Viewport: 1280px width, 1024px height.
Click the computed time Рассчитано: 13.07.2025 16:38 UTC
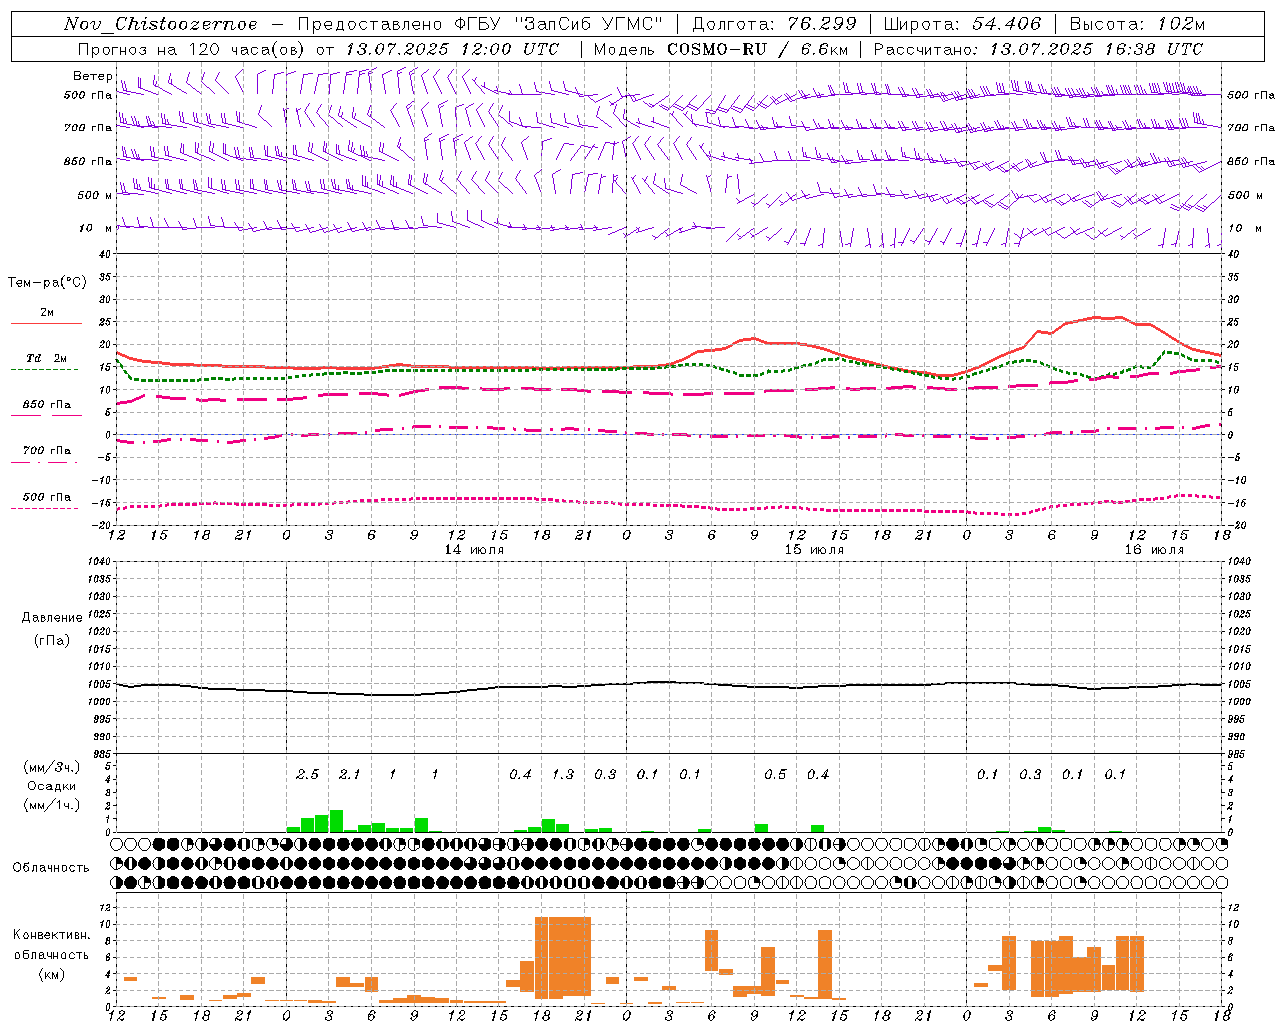tap(1038, 49)
